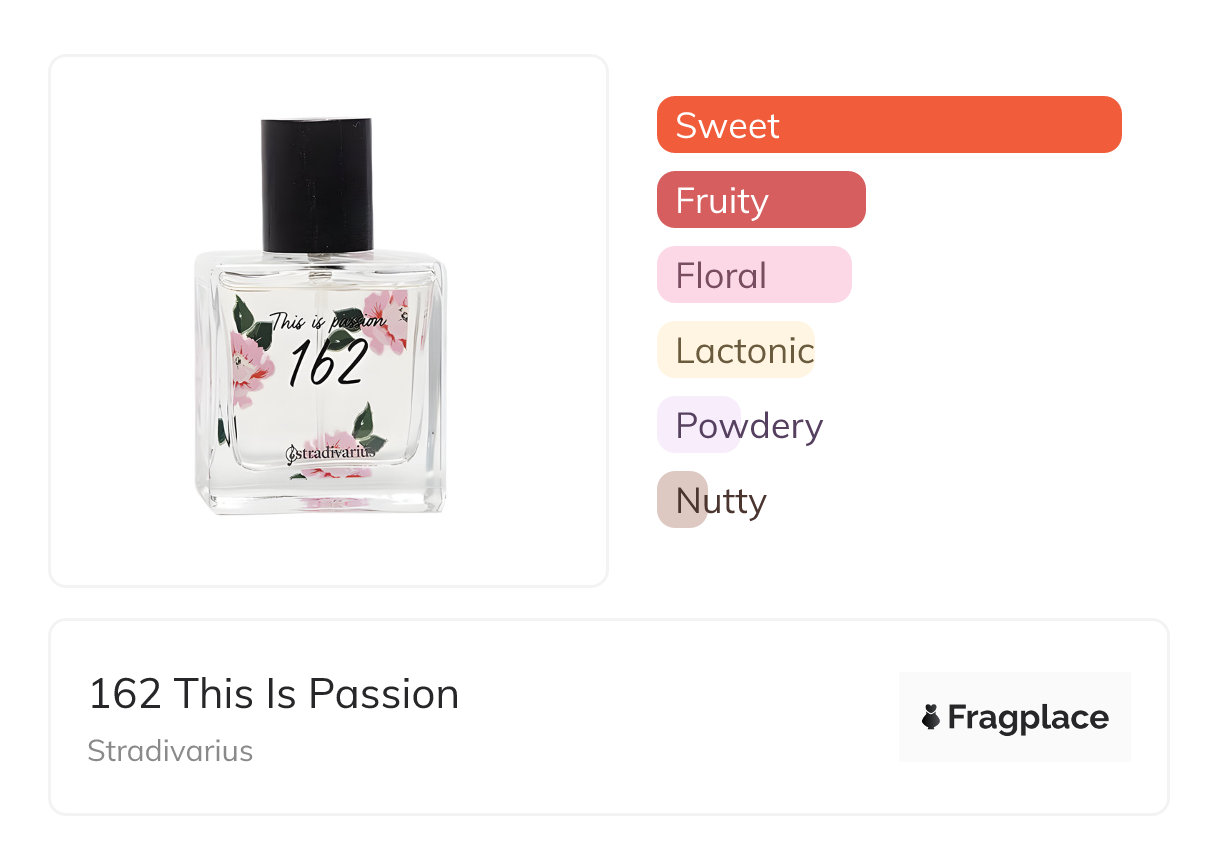Select the cream Lactonic accord bar
This screenshot has height=864, width=1218.
736,350
